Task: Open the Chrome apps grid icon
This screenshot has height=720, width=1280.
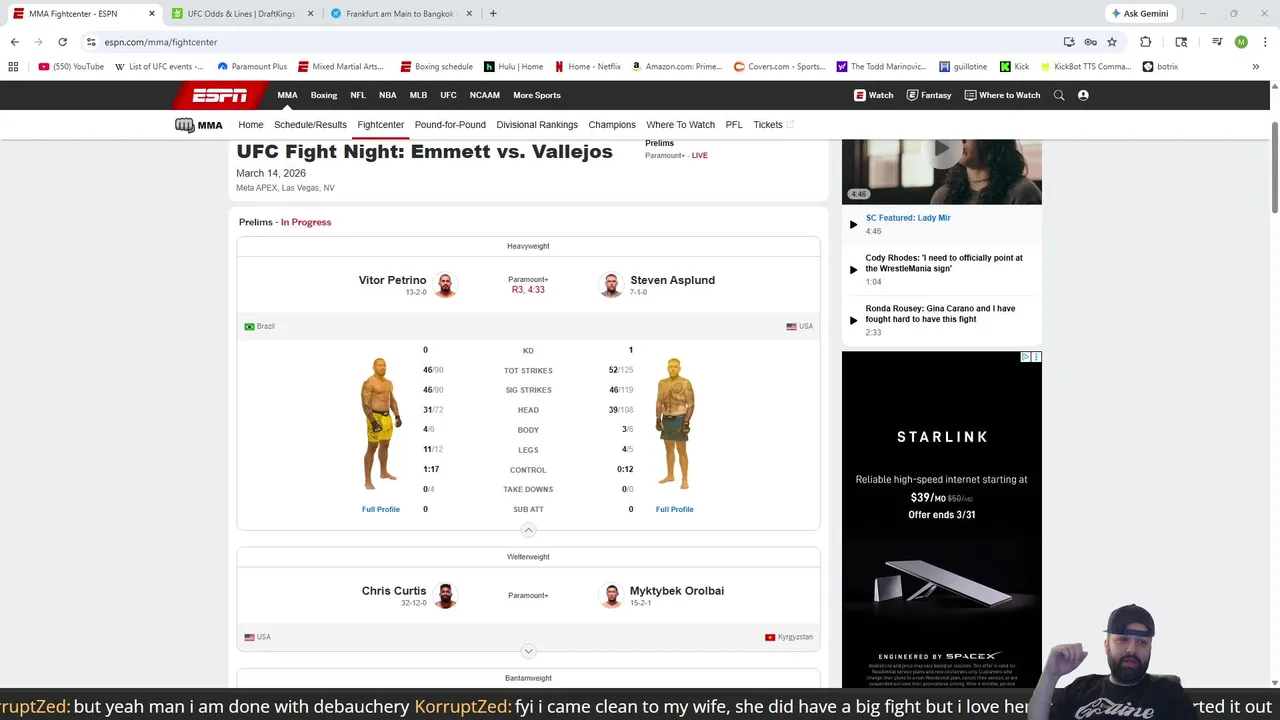Action: (x=13, y=66)
